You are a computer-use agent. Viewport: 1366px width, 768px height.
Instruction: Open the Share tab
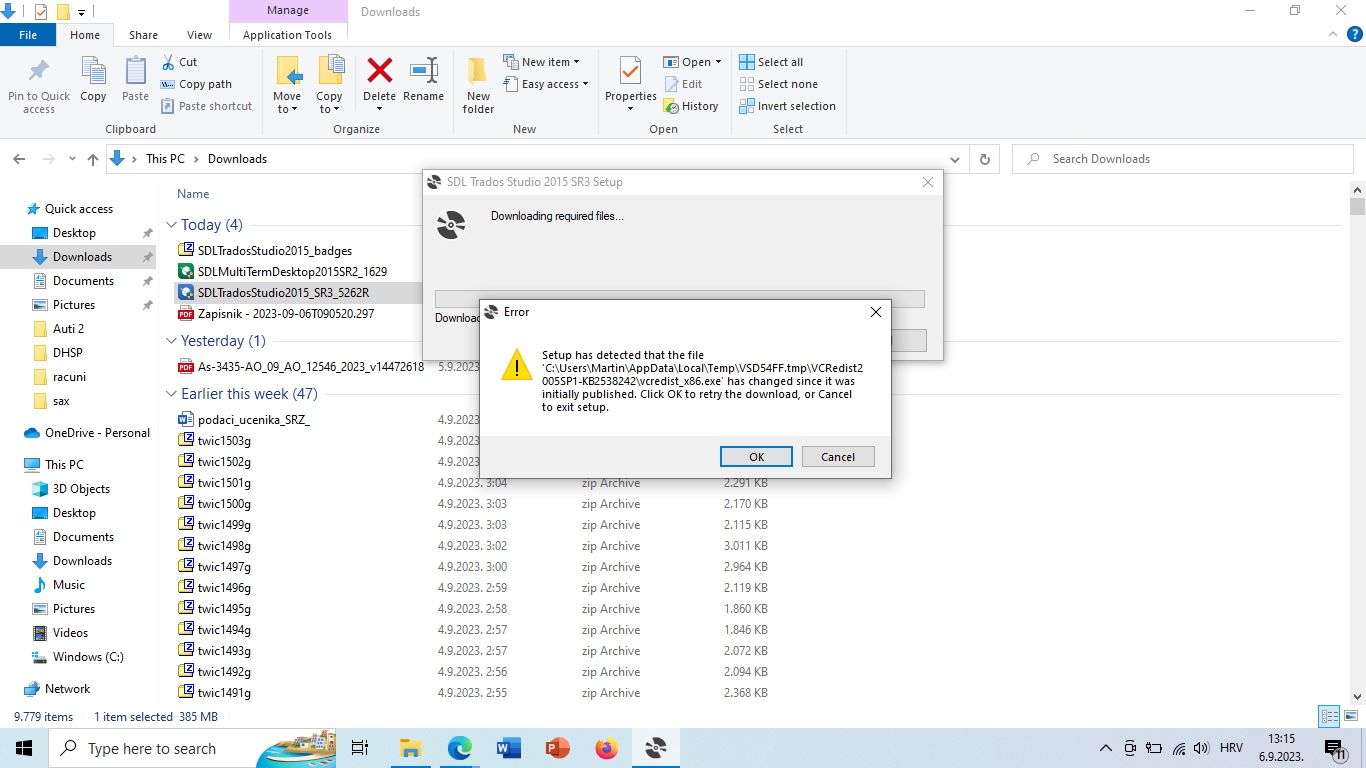tap(142, 33)
